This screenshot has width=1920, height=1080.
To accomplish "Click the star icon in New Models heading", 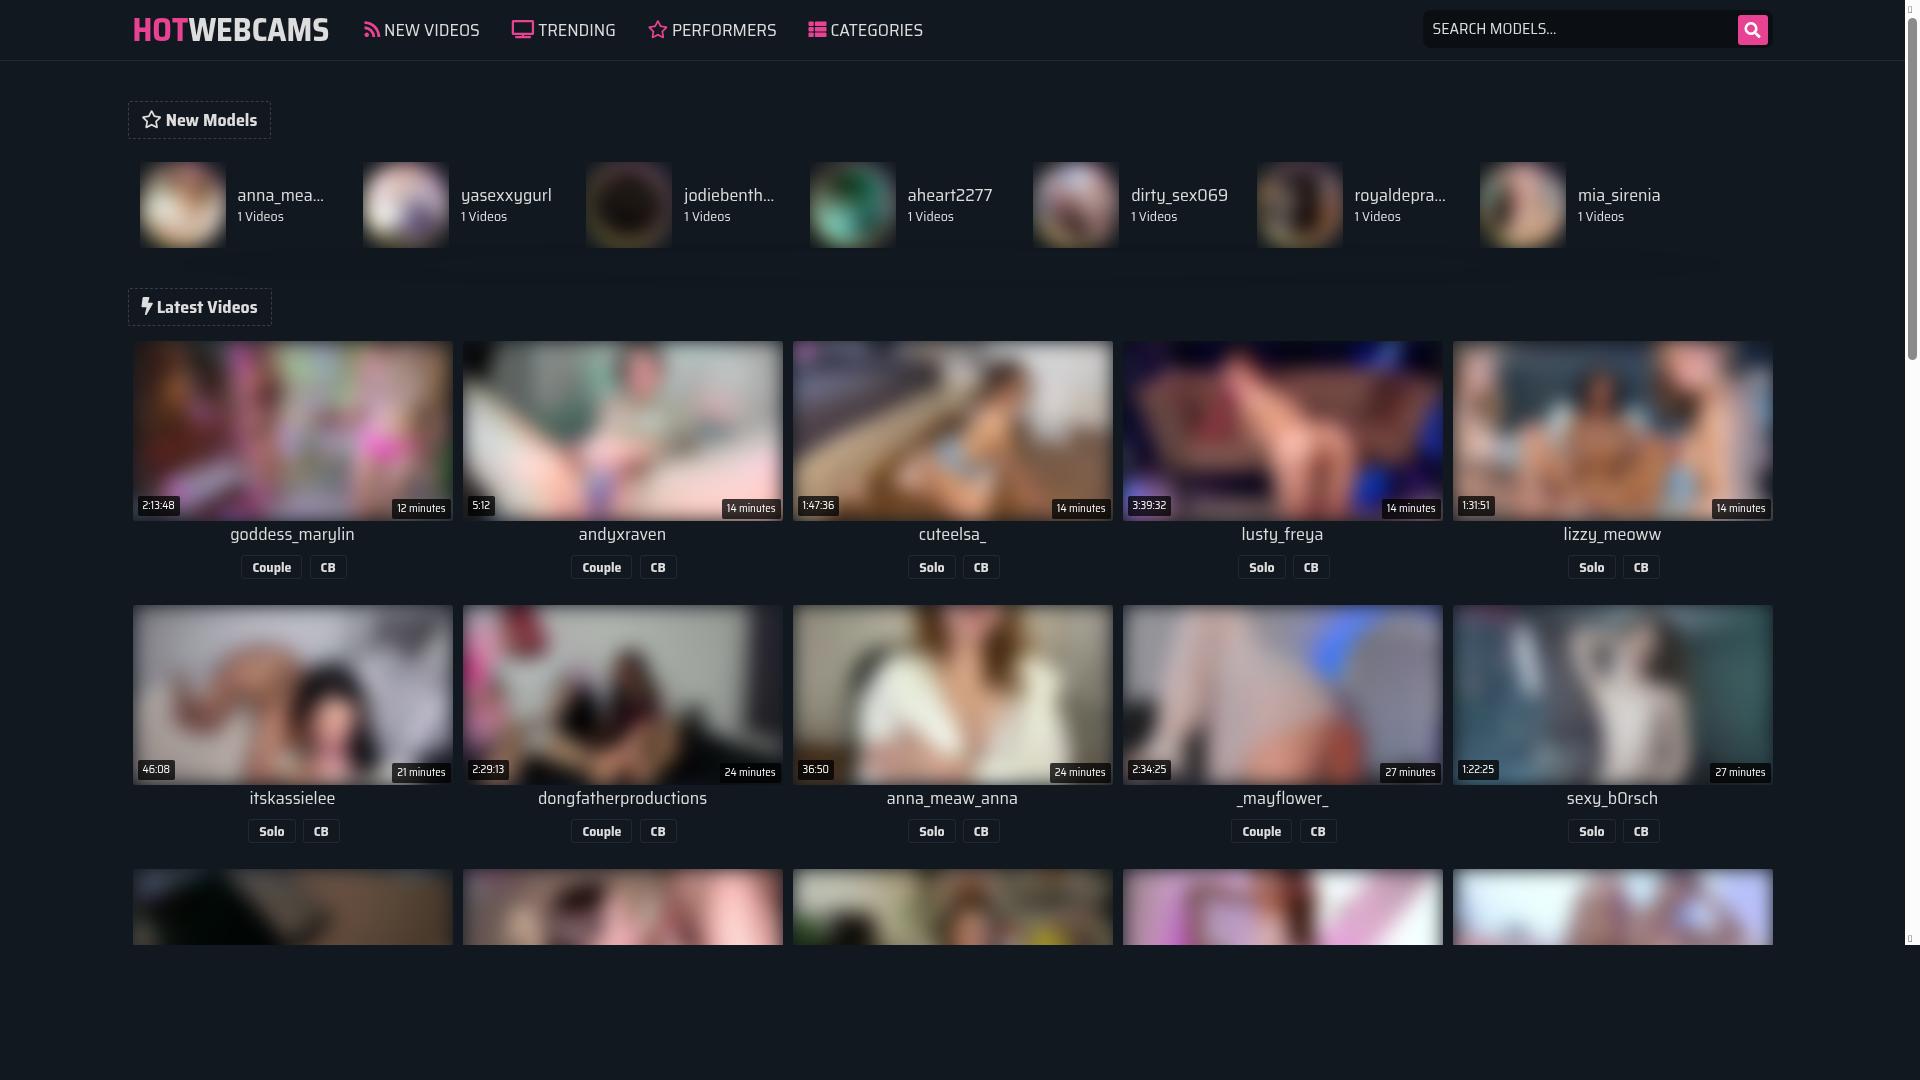I will (x=152, y=119).
